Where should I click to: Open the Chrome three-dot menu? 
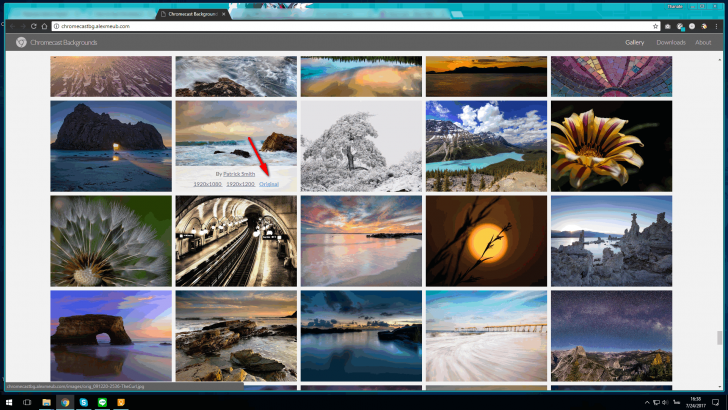pos(717,26)
